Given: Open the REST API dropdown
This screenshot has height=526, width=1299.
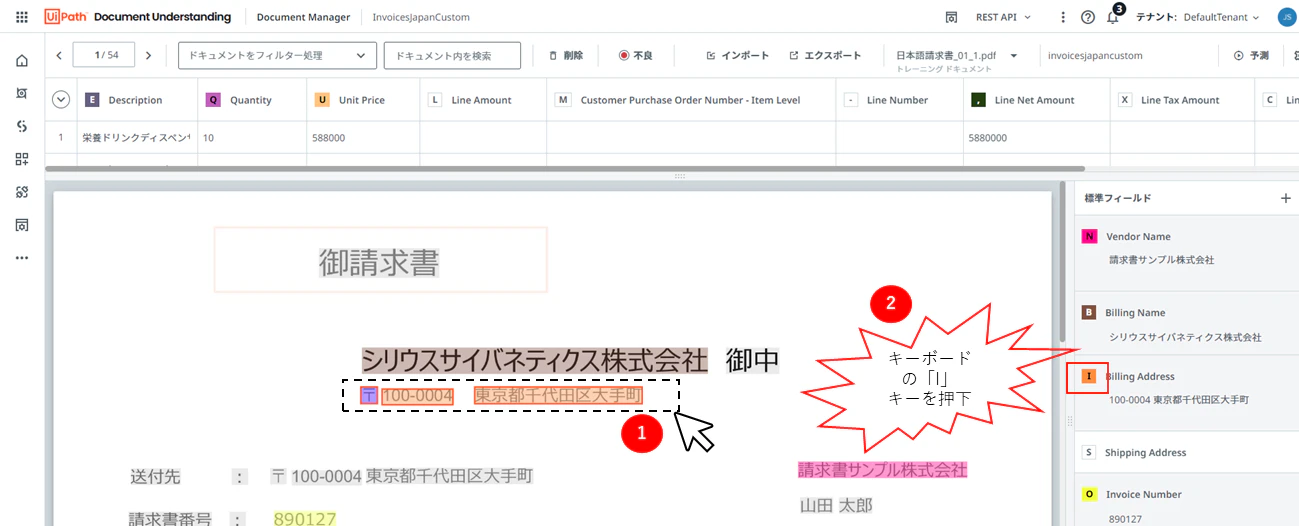Looking at the screenshot, I should tap(1003, 17).
